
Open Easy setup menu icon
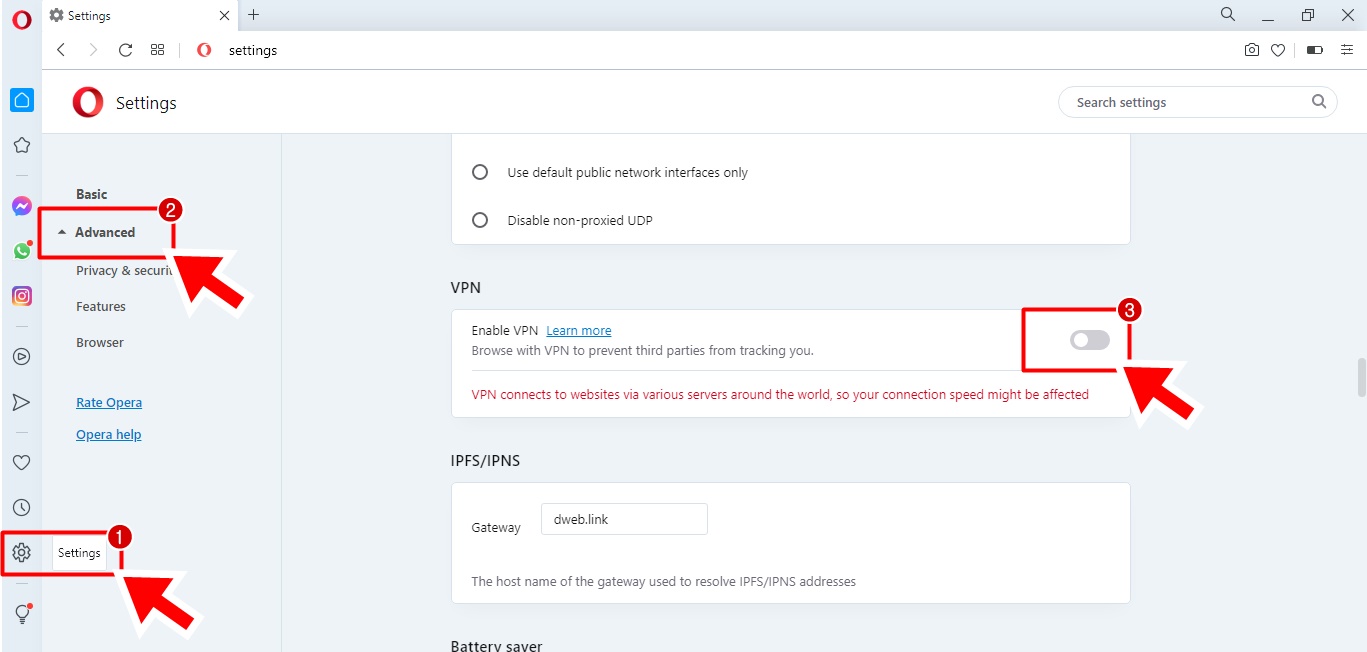(1347, 50)
